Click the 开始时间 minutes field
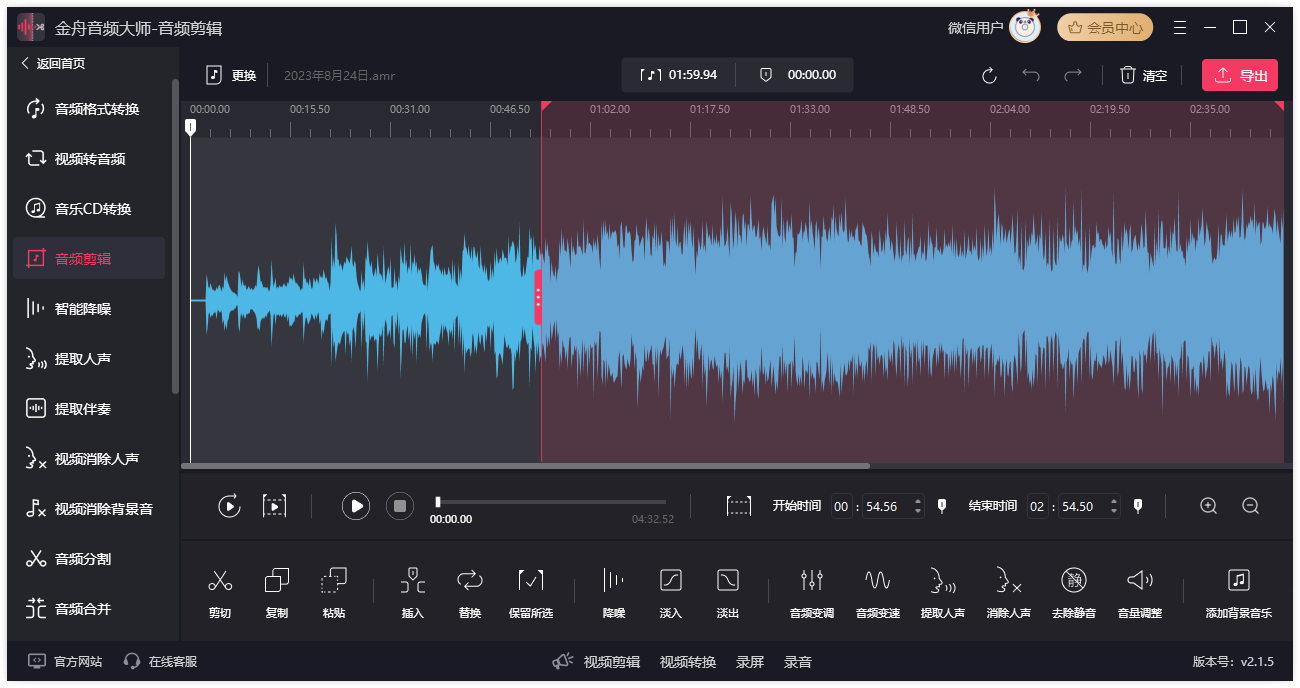The width and height of the screenshot is (1300, 688). click(841, 507)
